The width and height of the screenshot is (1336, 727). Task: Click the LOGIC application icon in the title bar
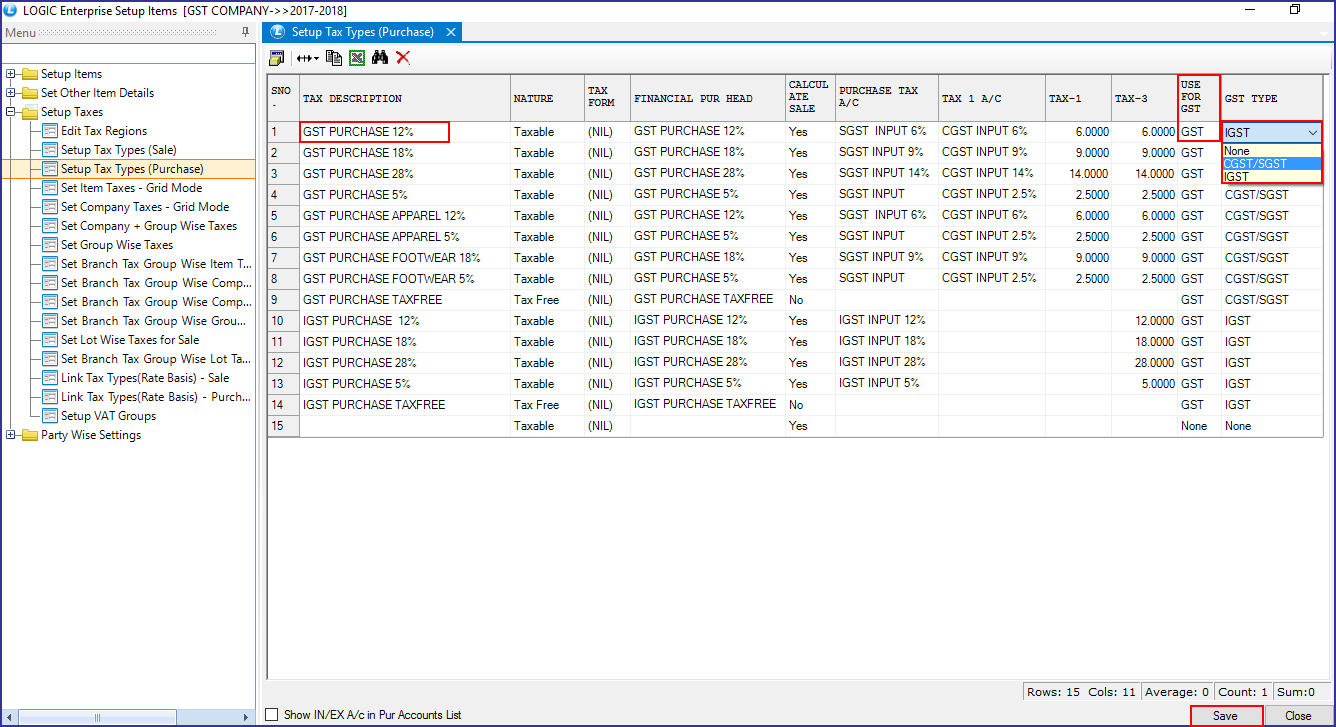point(10,10)
